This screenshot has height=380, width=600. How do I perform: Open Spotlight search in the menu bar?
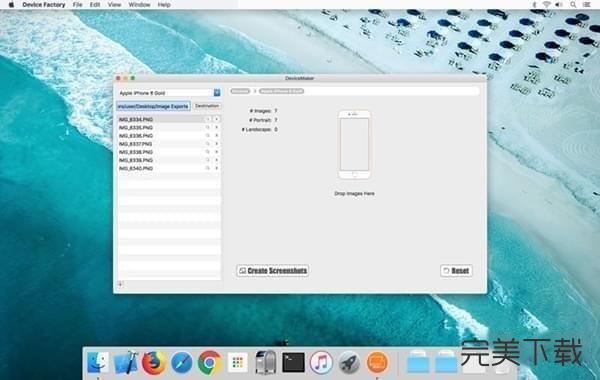pyautogui.click(x=573, y=5)
